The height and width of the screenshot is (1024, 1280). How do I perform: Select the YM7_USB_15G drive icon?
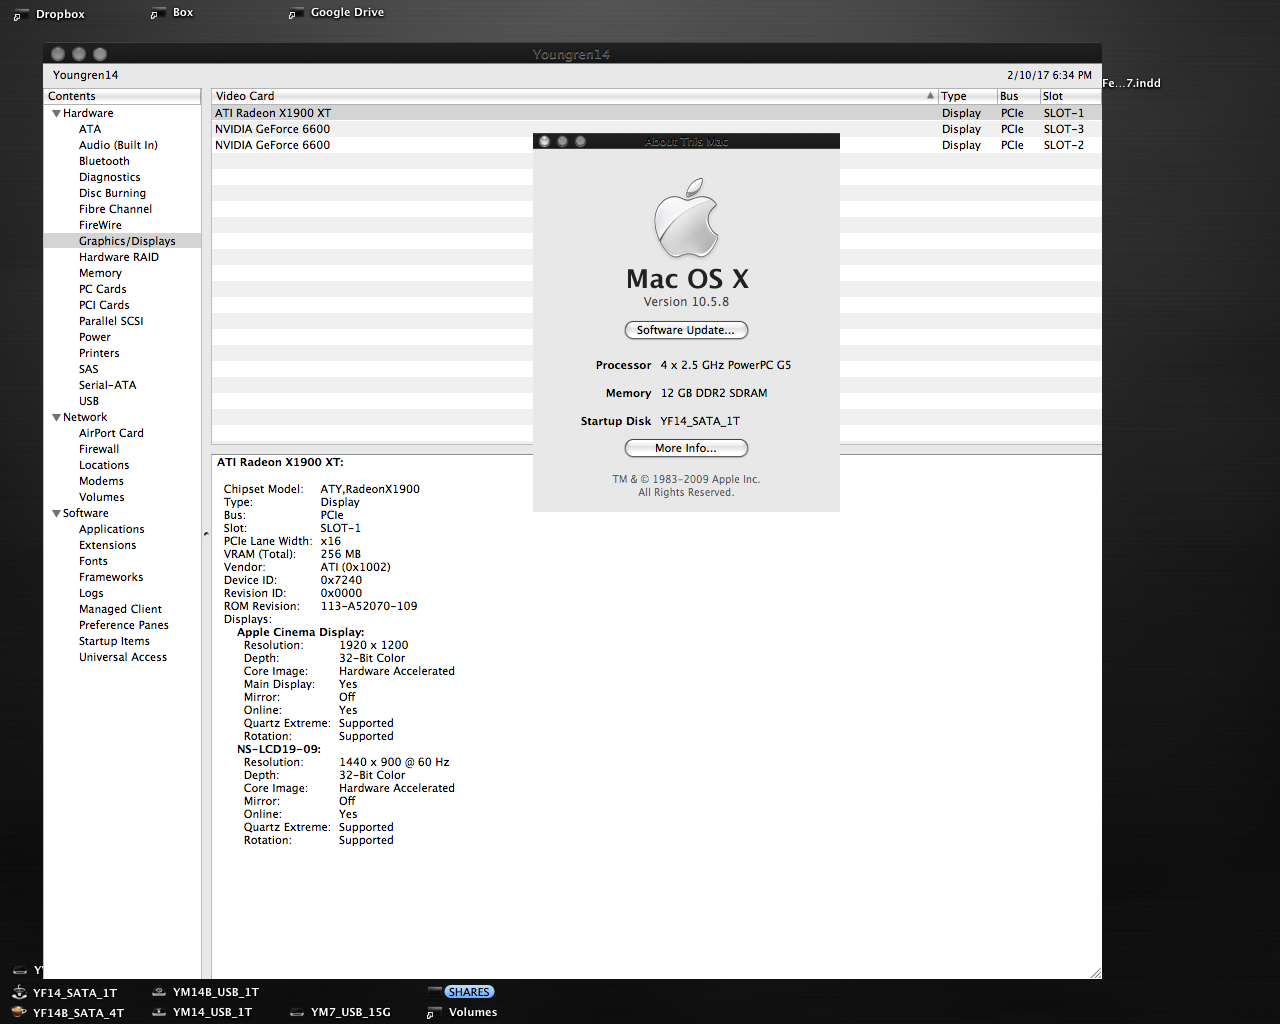pyautogui.click(x=297, y=1012)
